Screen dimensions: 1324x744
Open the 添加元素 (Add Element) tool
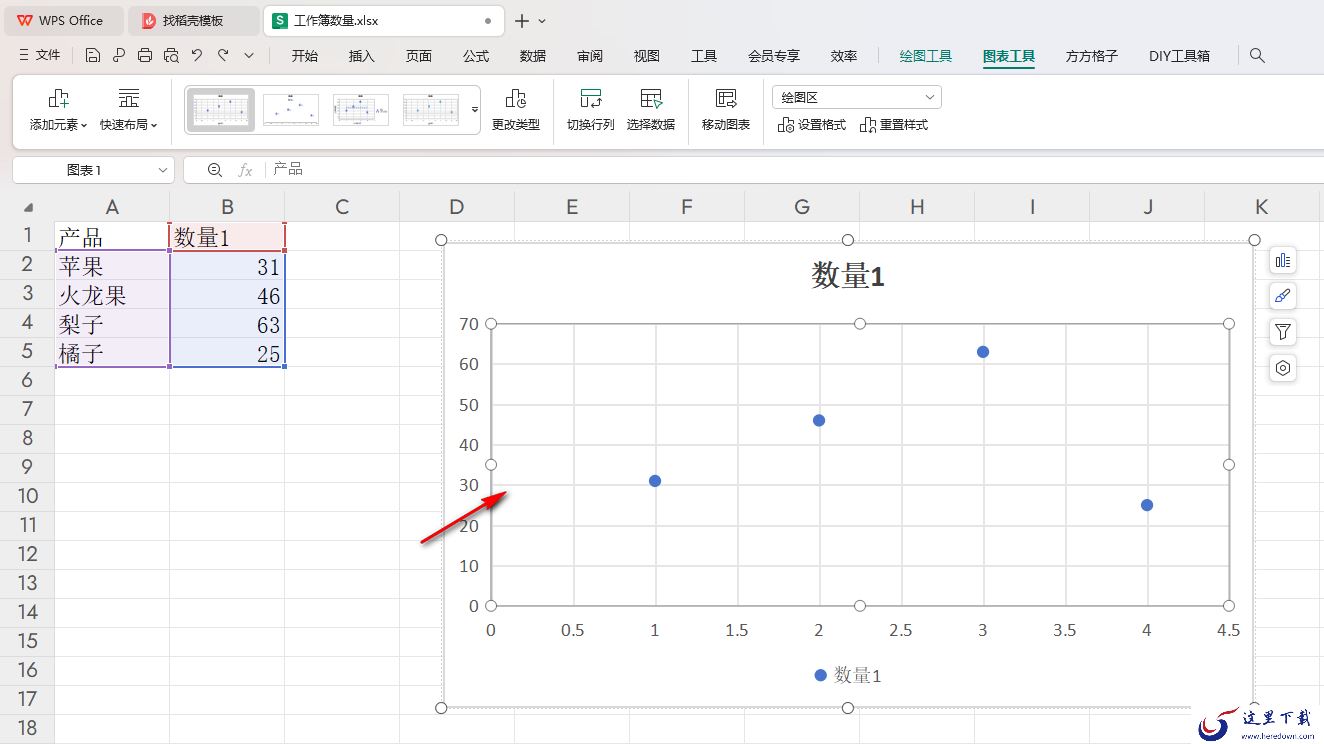click(59, 110)
